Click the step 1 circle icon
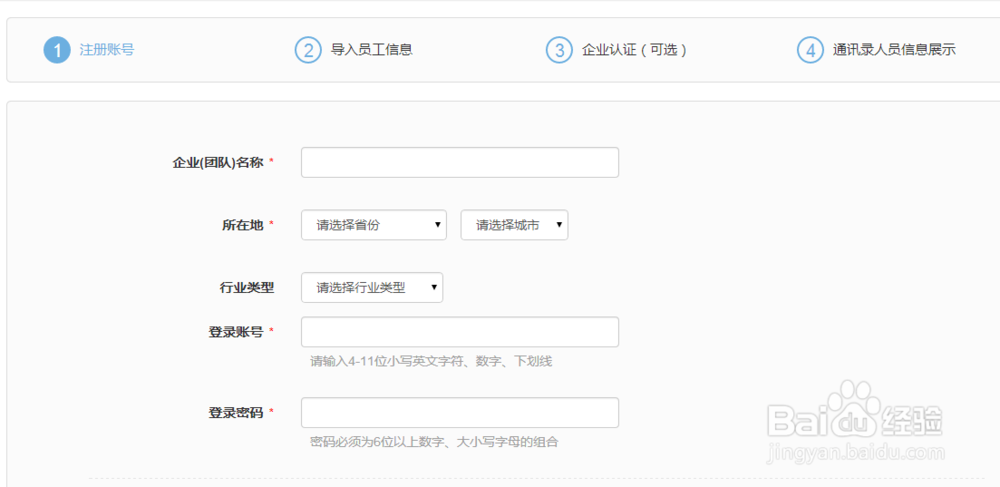This screenshot has width=1000, height=487. coord(57,50)
